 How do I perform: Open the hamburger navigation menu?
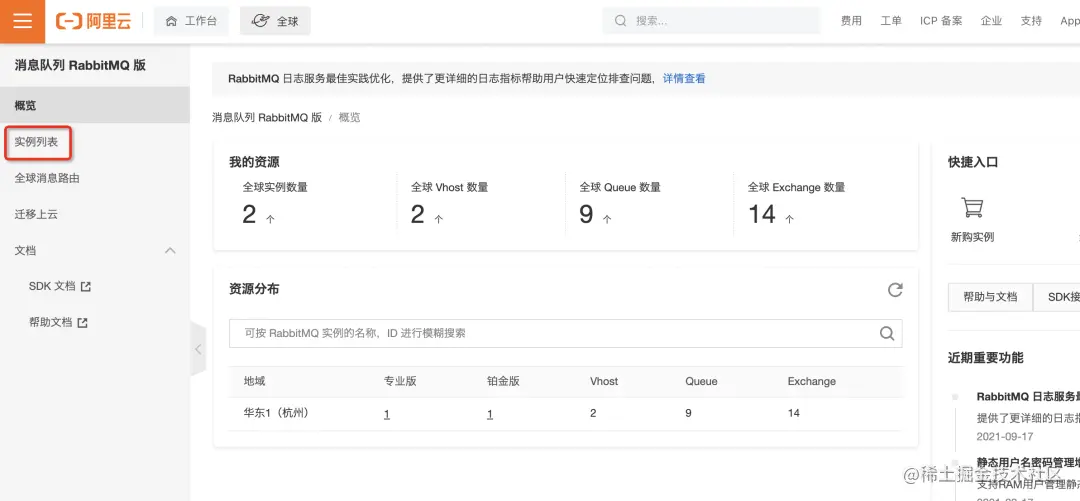23,21
